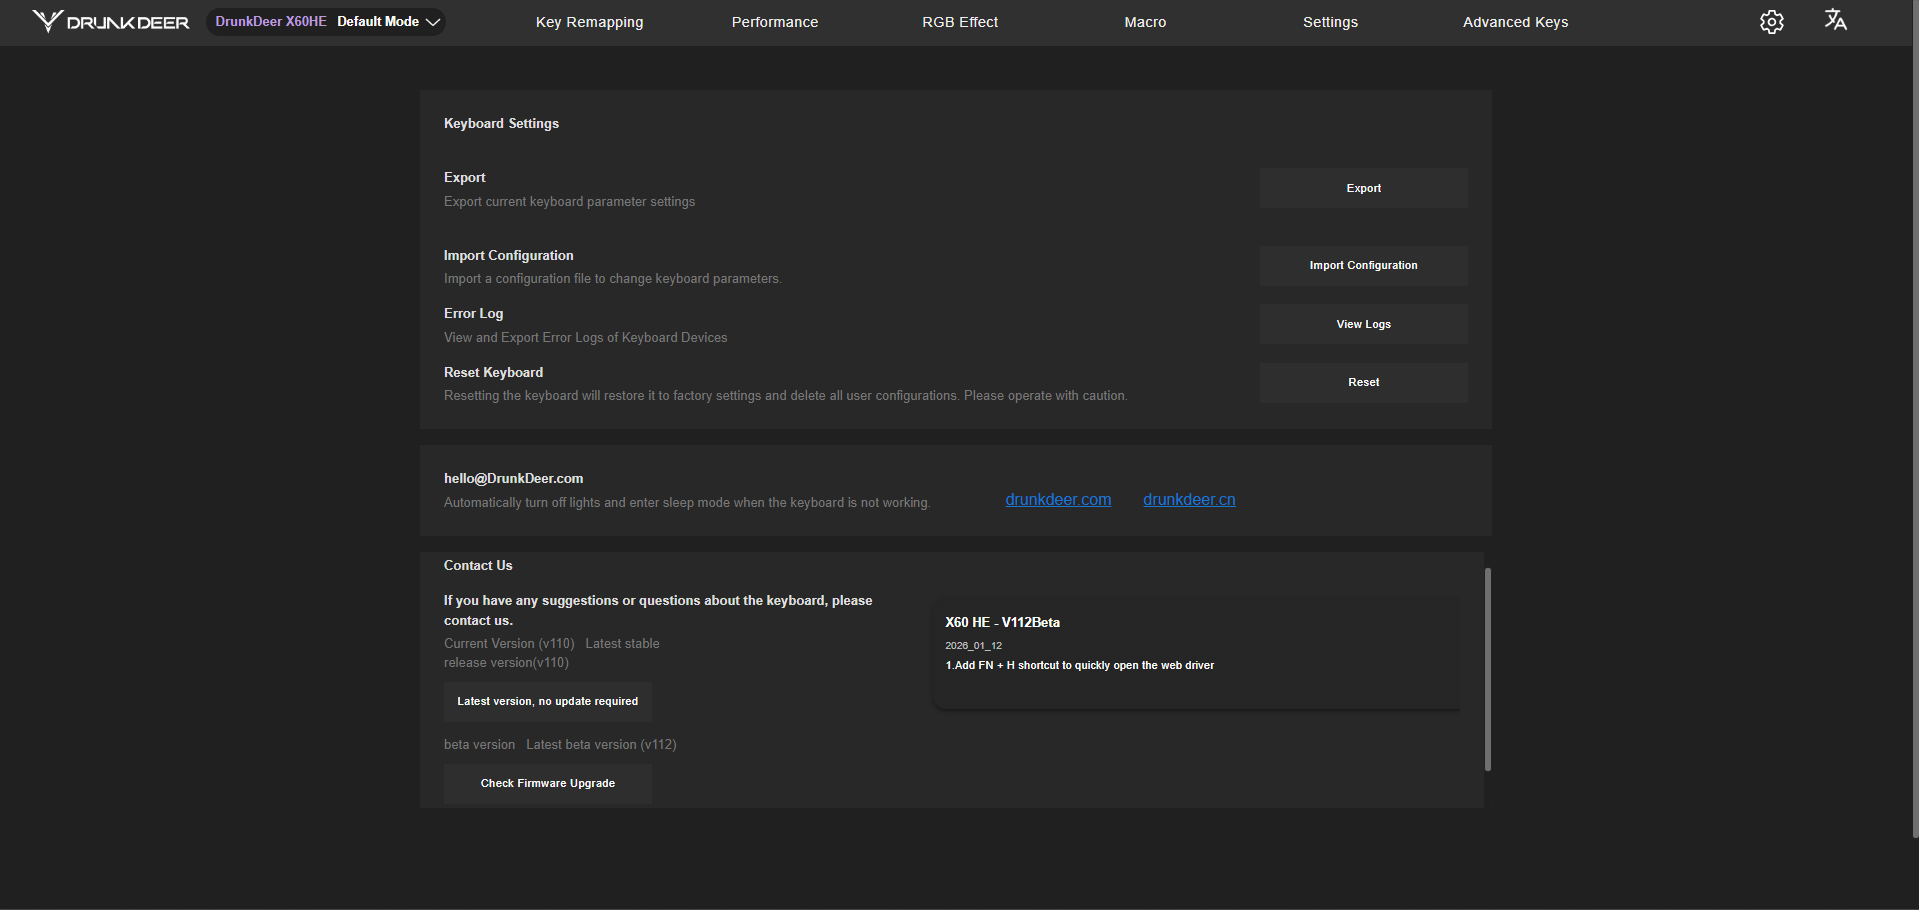Click View Logs button
Screen dimensions: 1919x910
point(1363,324)
